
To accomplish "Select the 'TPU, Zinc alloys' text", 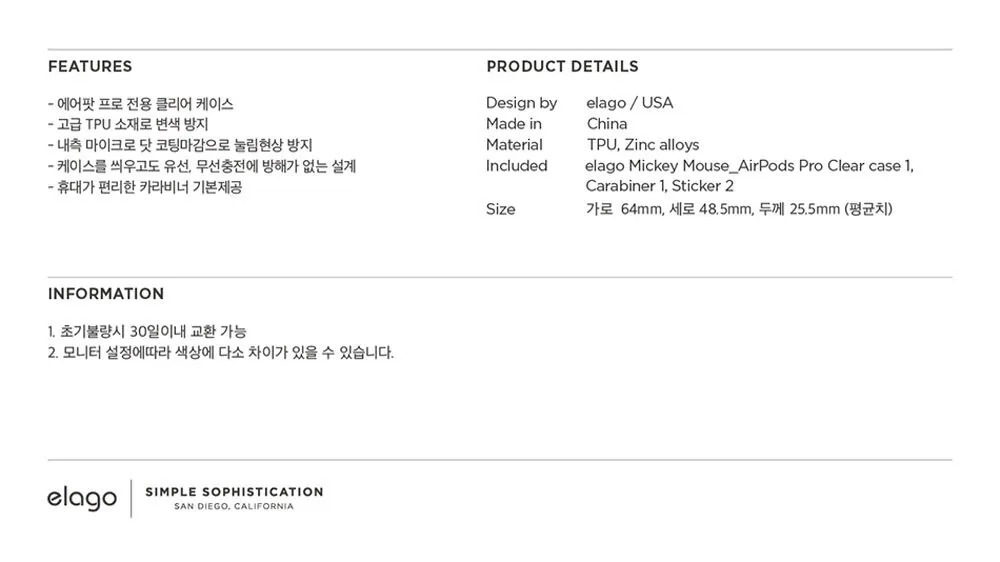I will [x=643, y=145].
